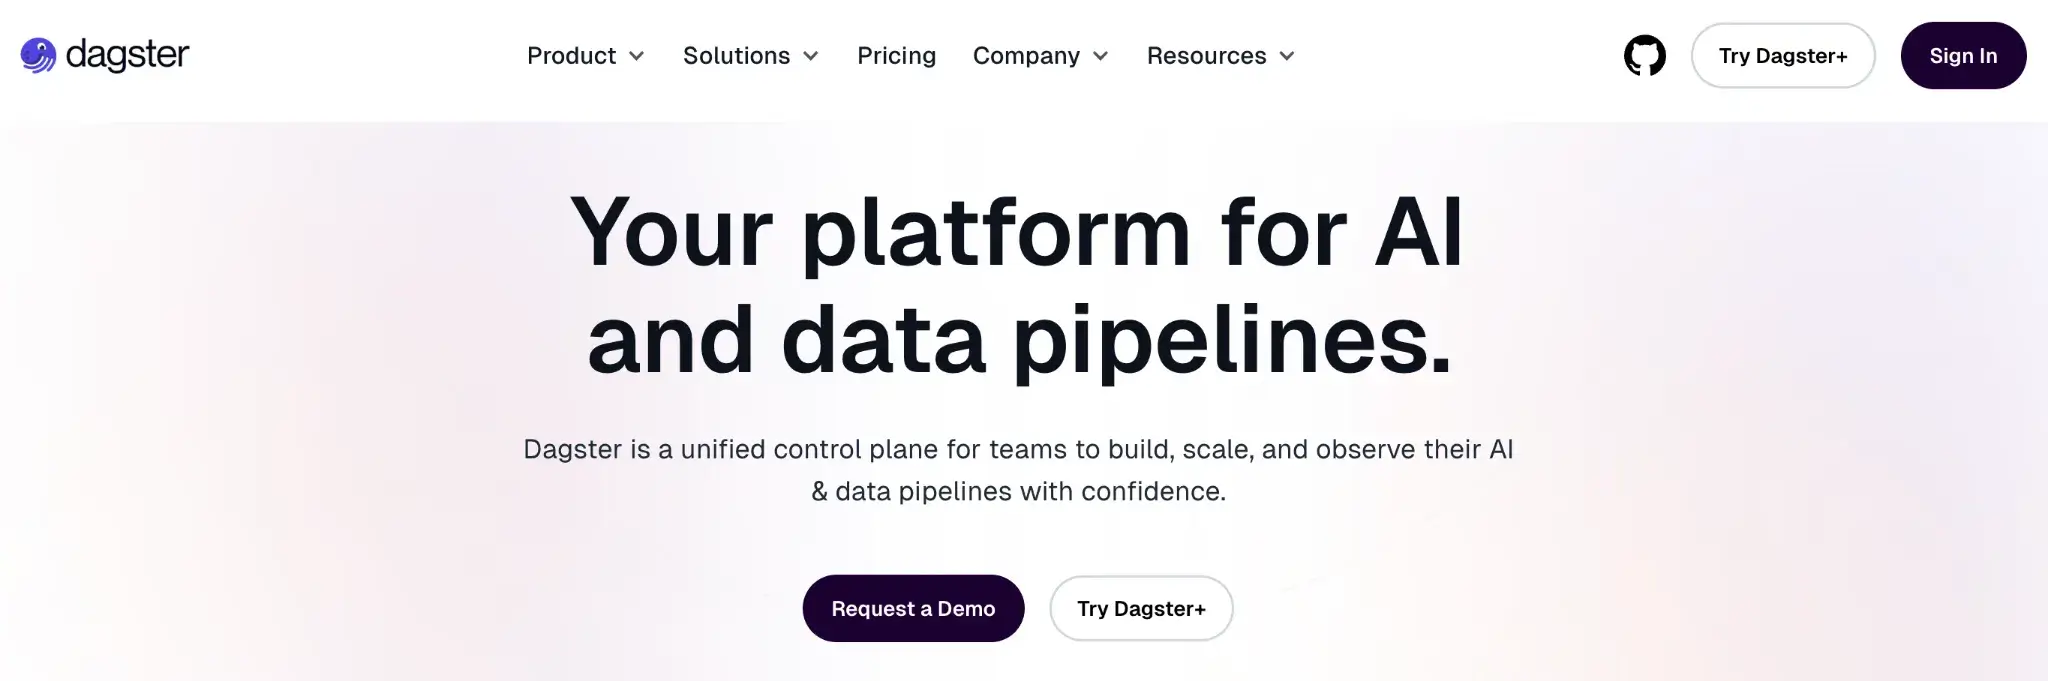Click the dagster wordmark text

(x=127, y=55)
